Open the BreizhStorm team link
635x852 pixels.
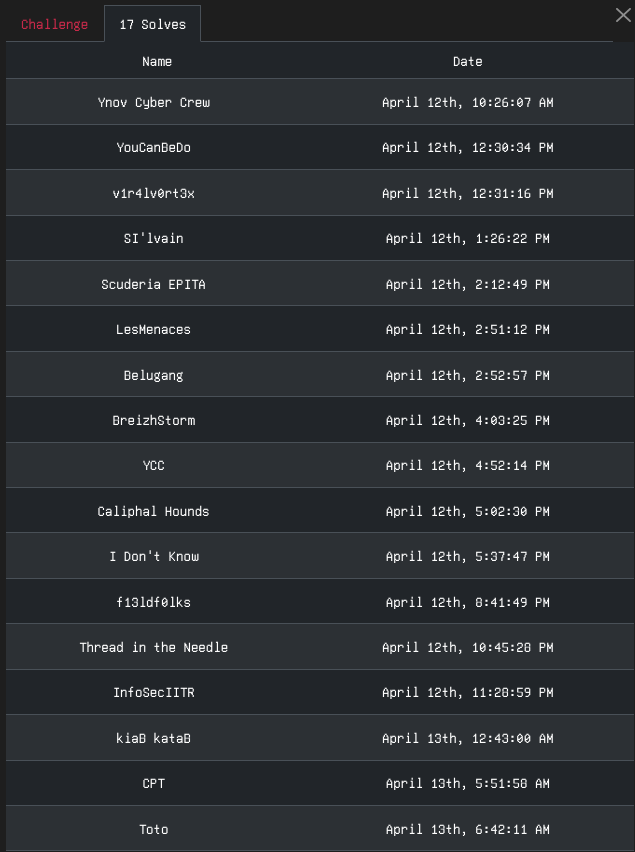pyautogui.click(x=154, y=421)
